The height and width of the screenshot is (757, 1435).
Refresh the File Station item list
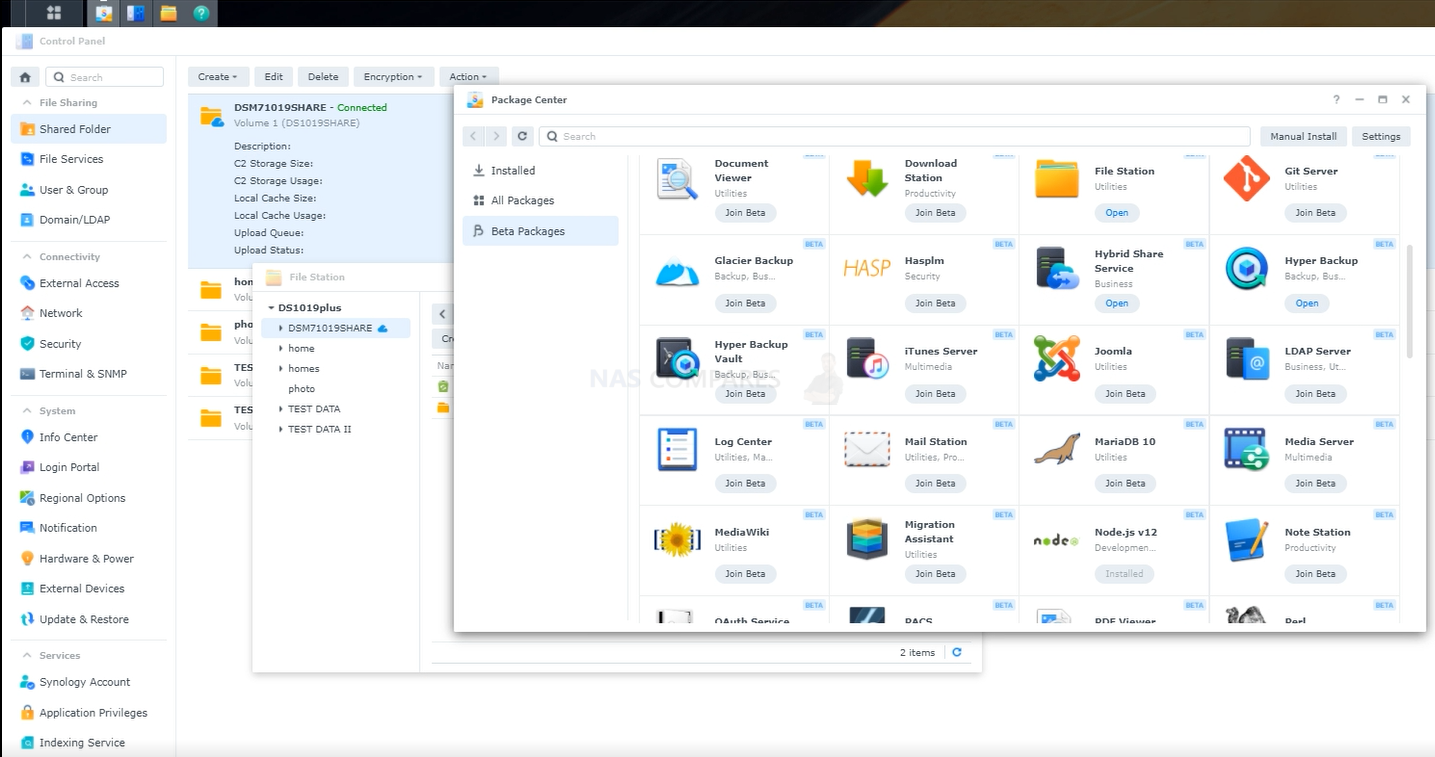coord(957,652)
